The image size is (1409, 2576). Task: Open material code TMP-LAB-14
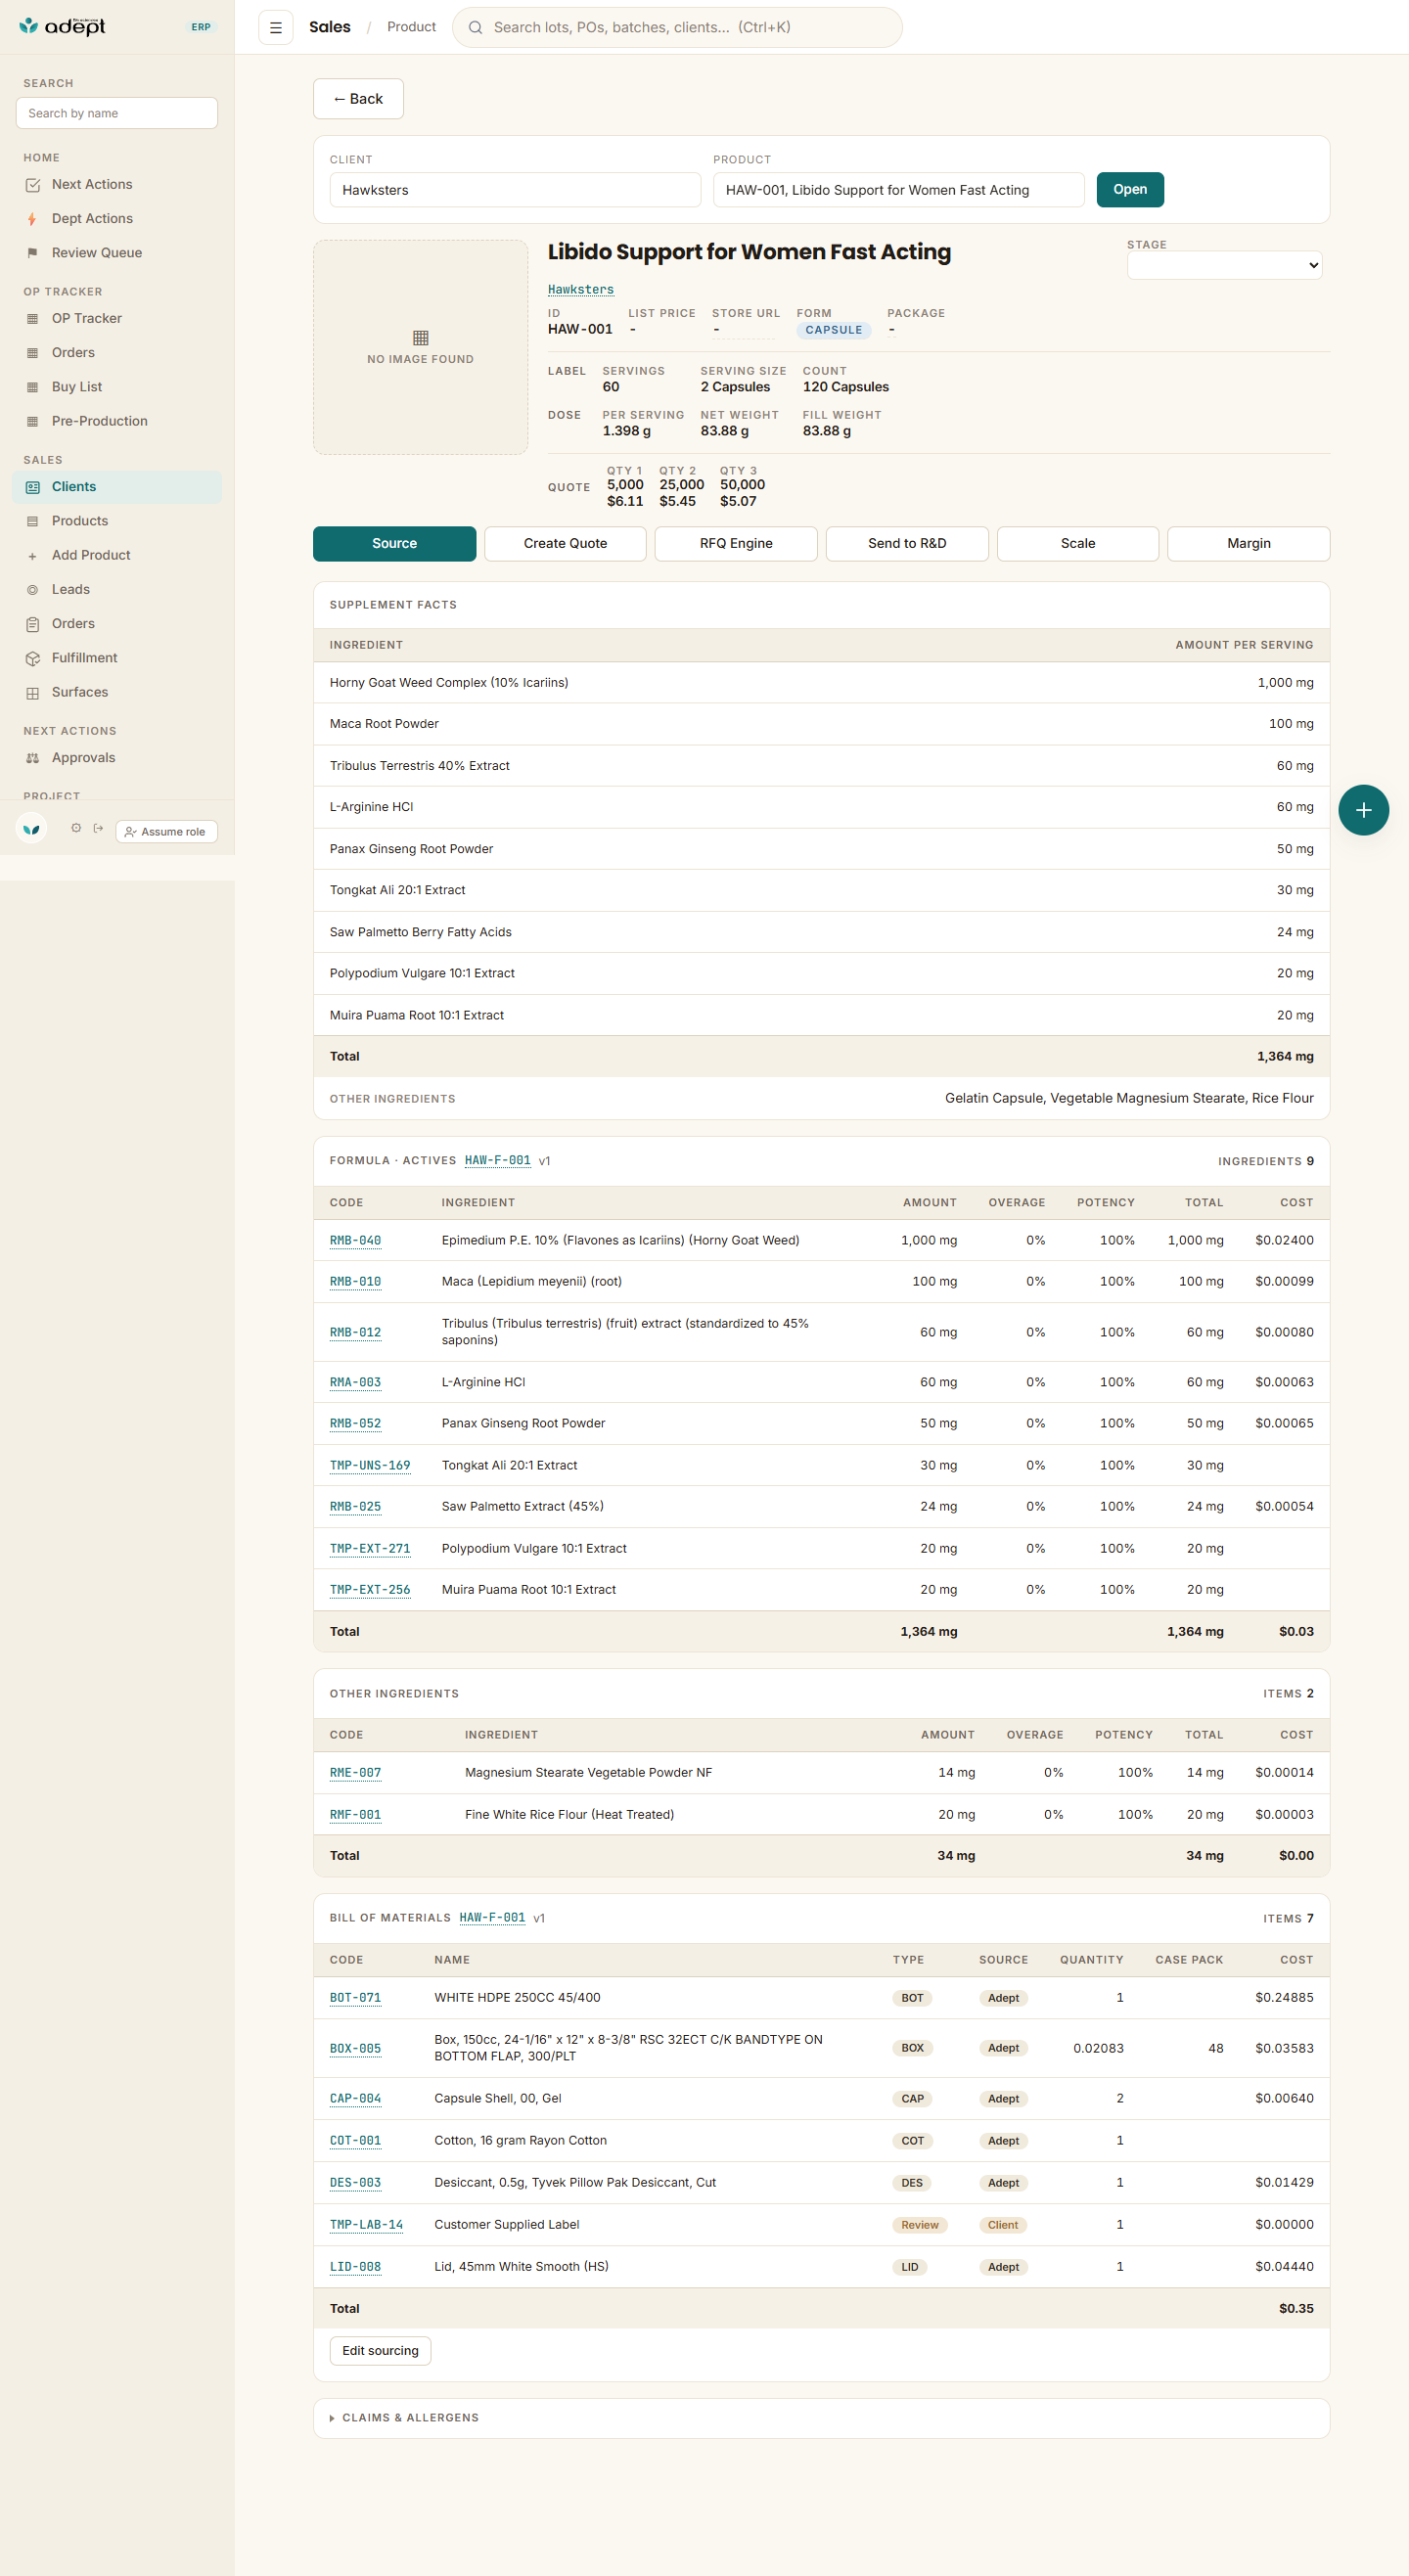click(x=366, y=2225)
